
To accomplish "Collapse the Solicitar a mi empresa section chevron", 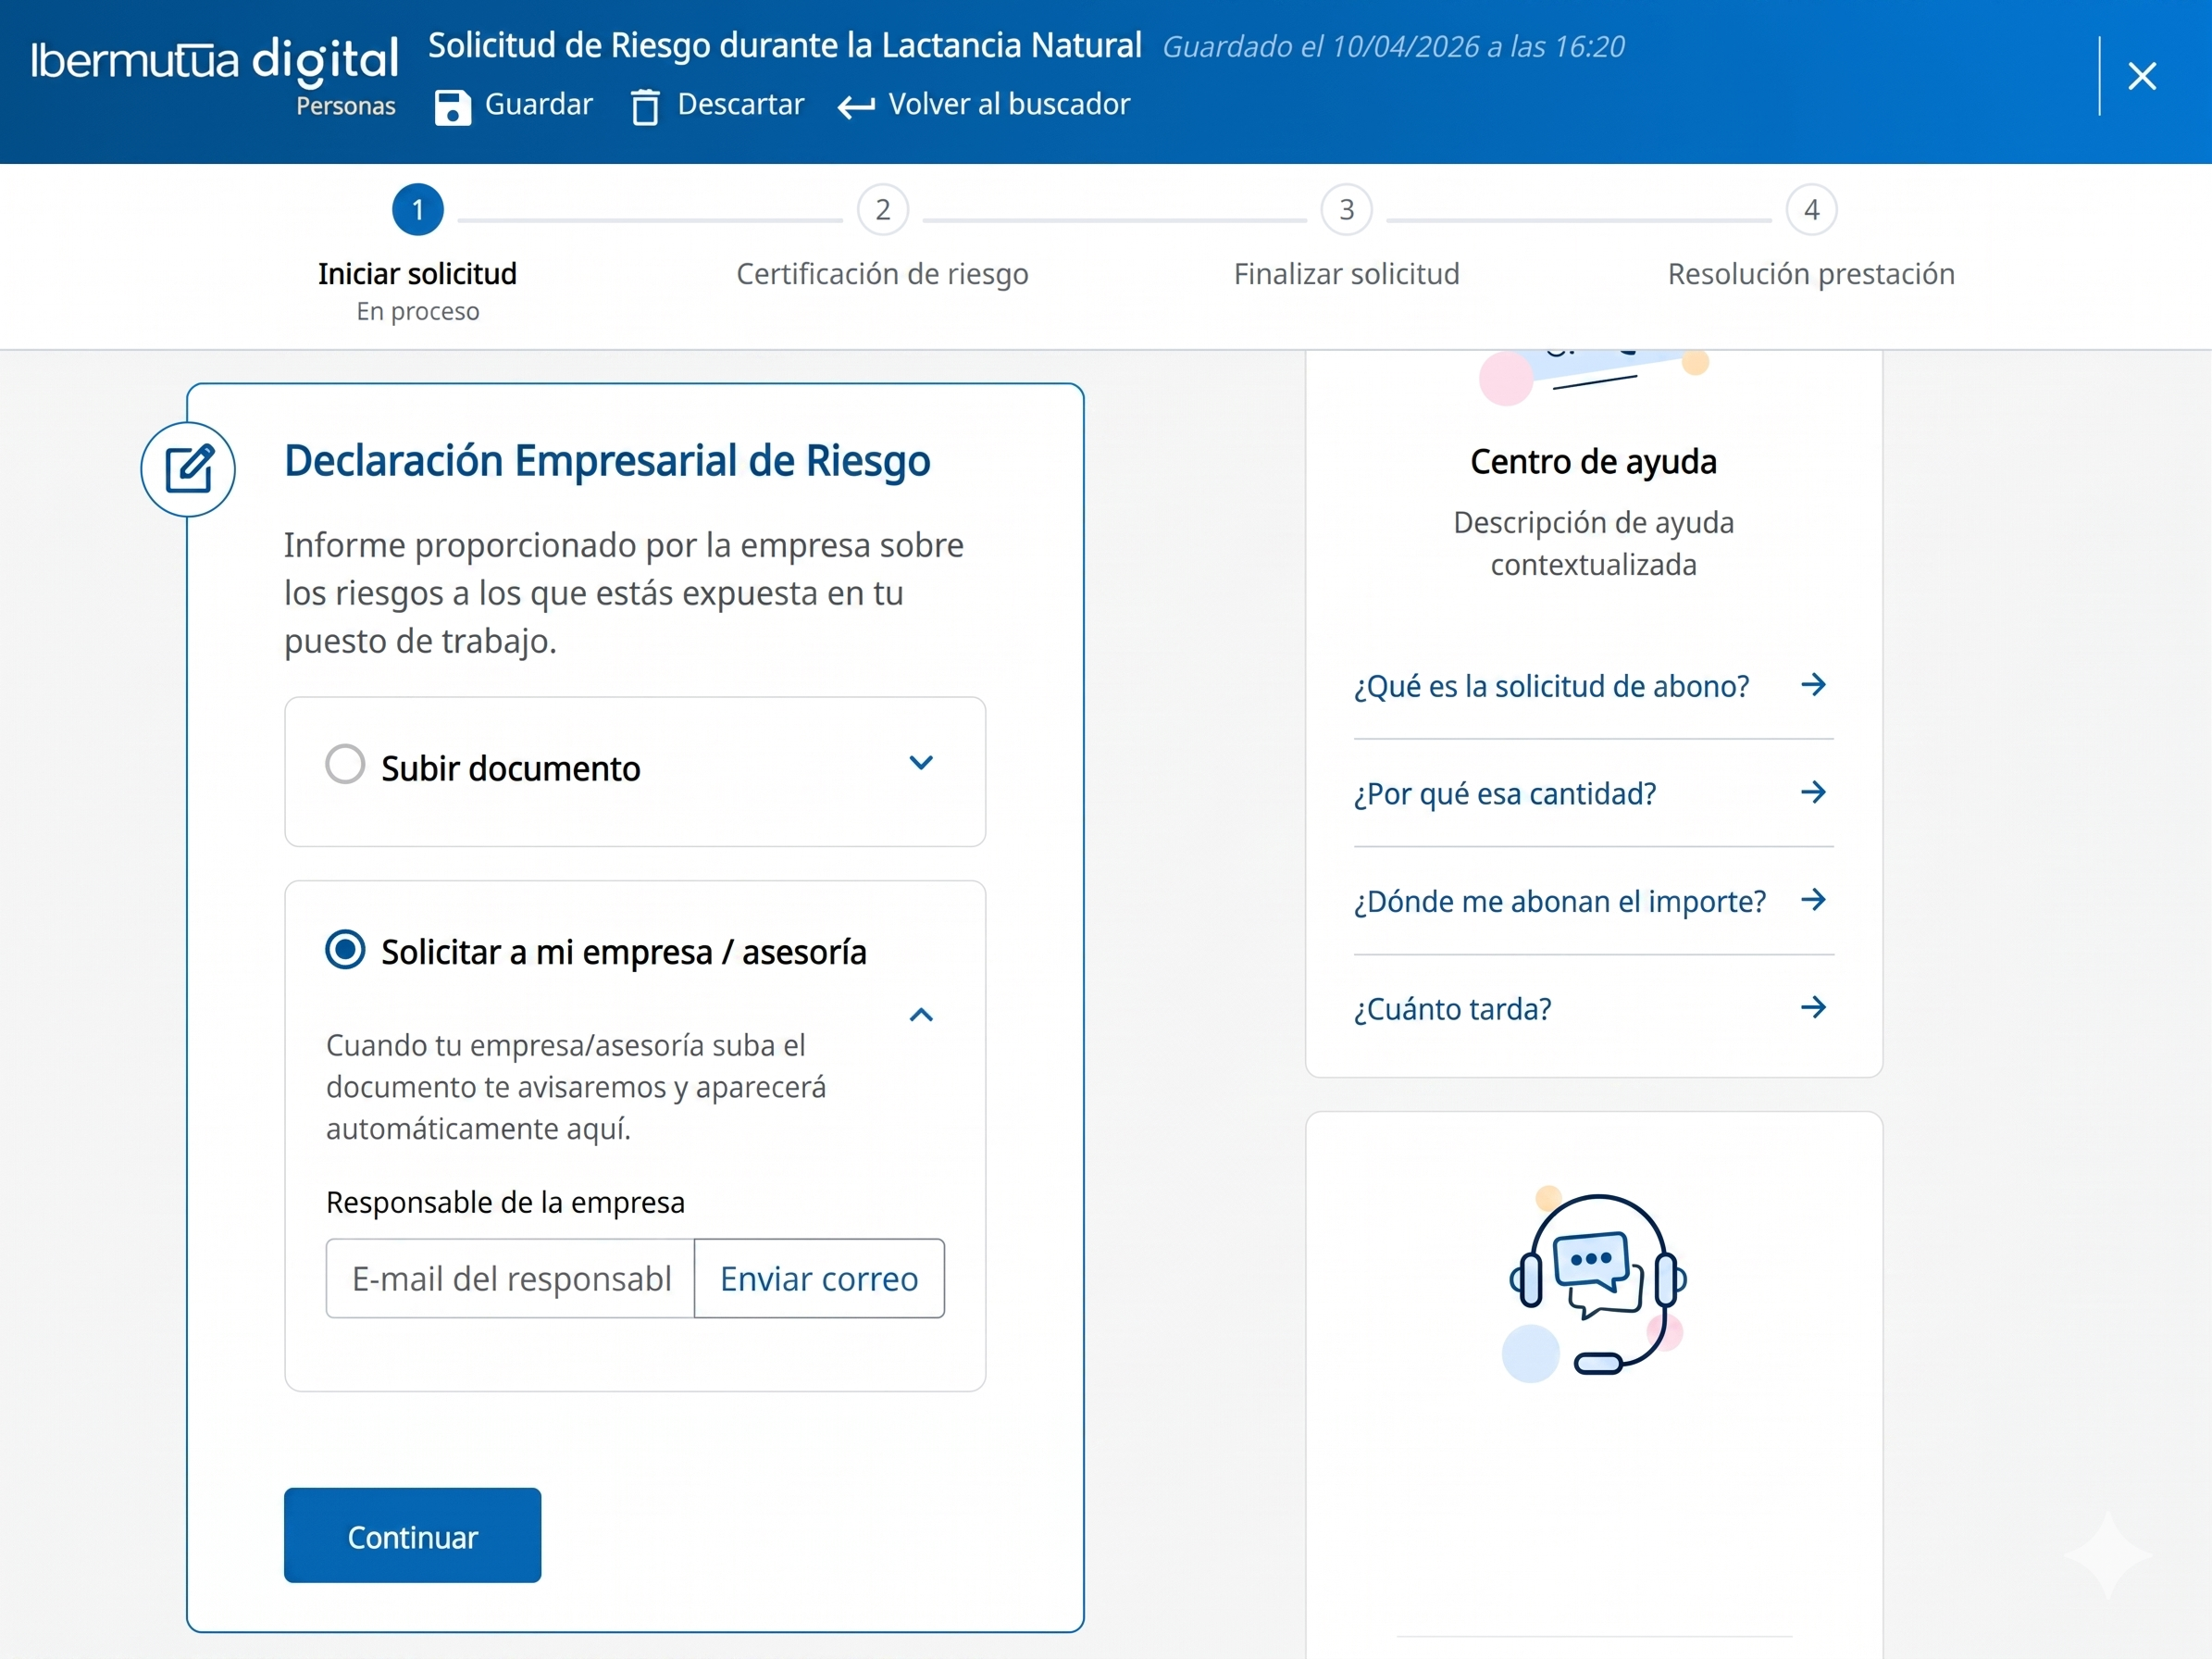I will [921, 1015].
